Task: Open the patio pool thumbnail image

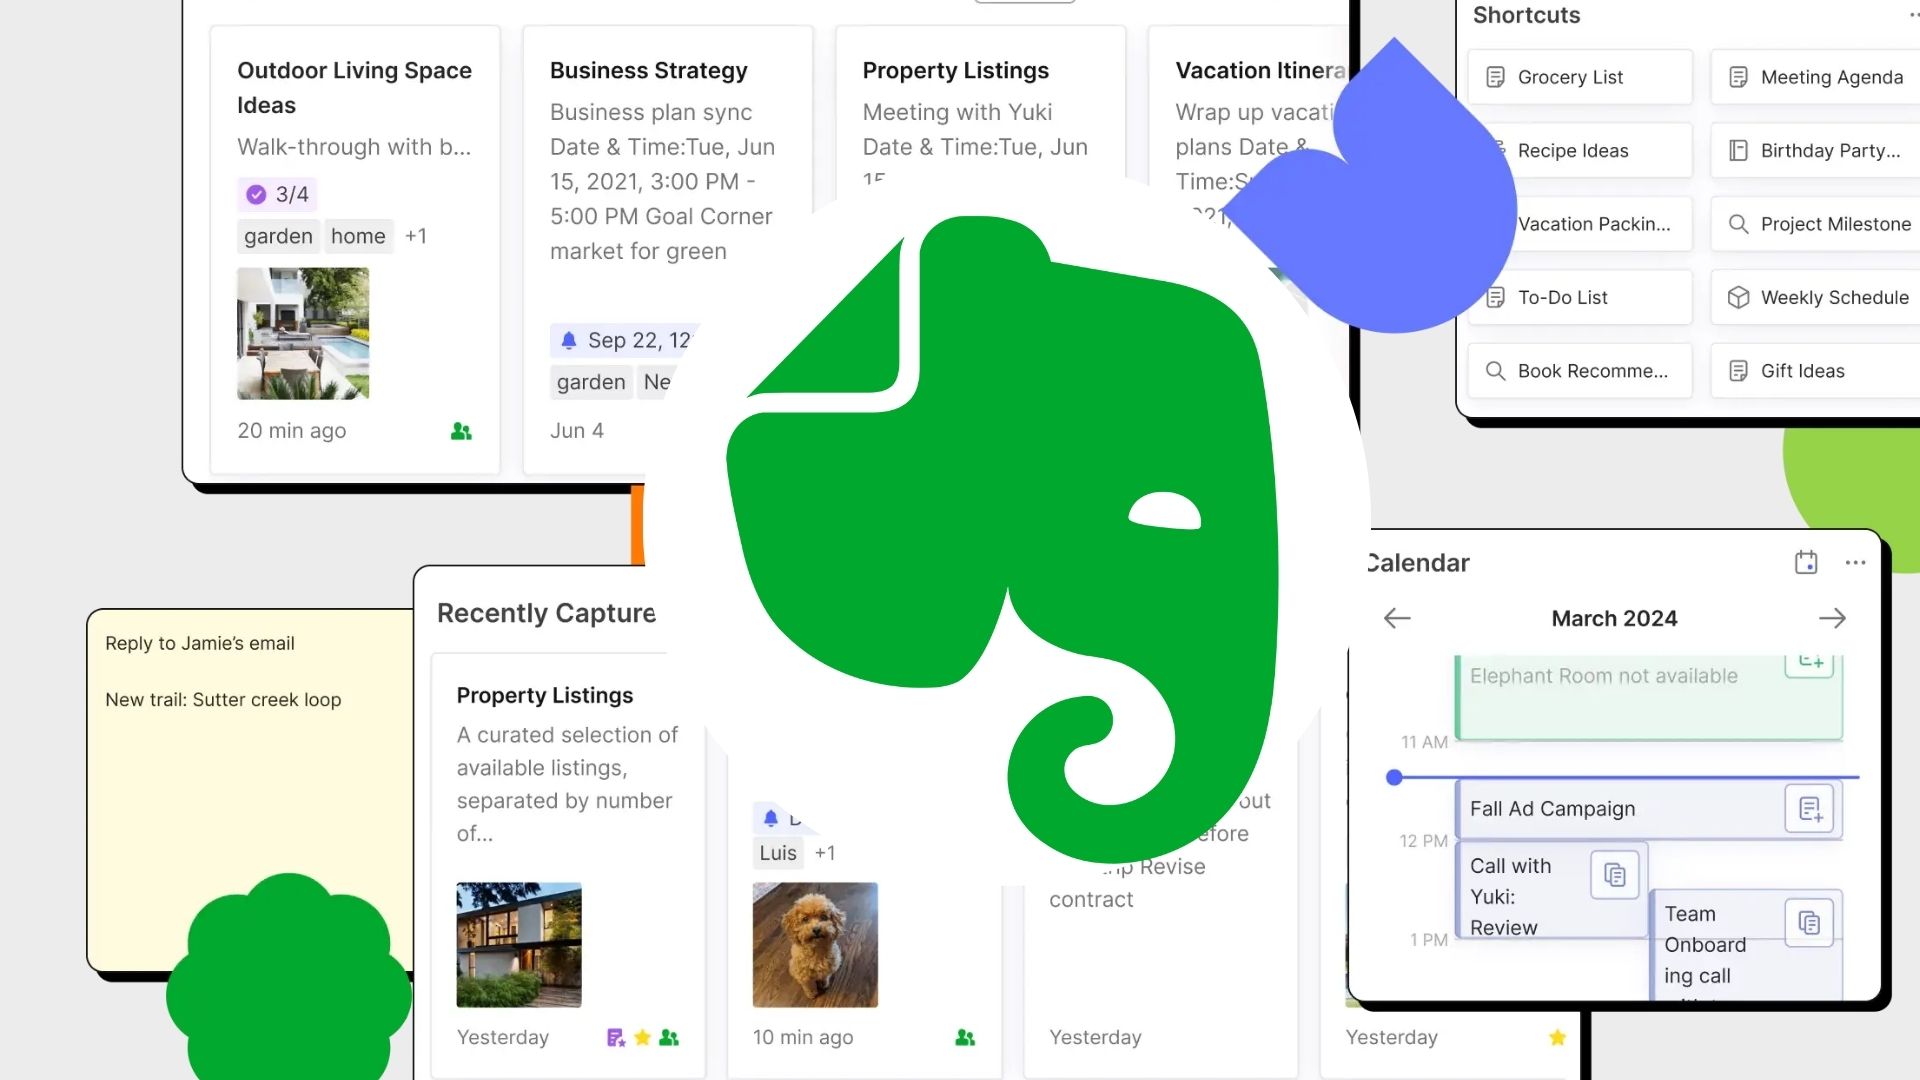Action: pyautogui.click(x=303, y=333)
